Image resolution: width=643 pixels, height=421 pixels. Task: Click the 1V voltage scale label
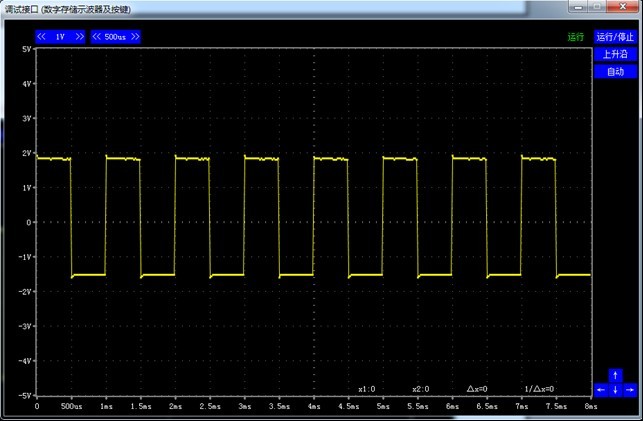point(60,37)
